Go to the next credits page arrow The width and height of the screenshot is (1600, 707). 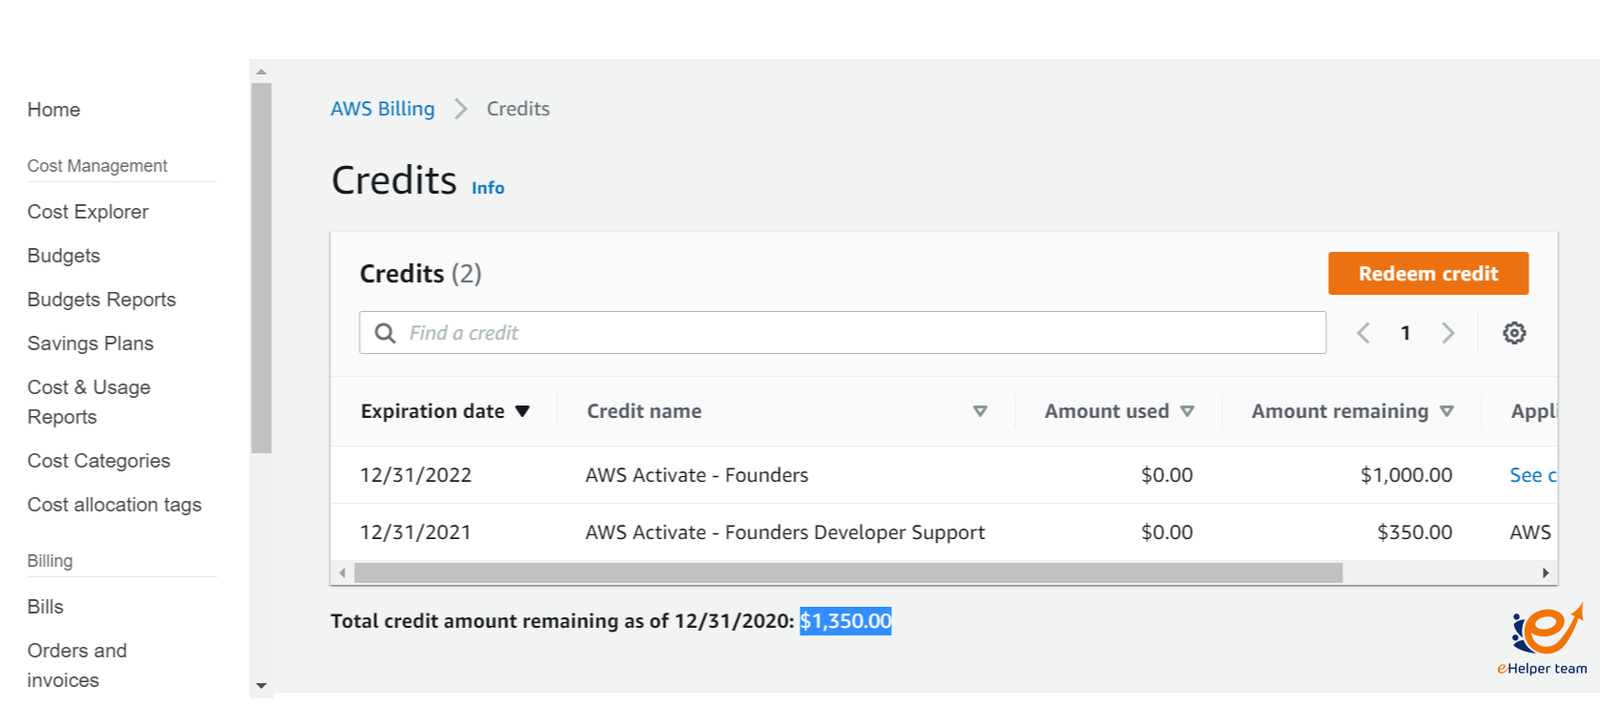tap(1448, 333)
